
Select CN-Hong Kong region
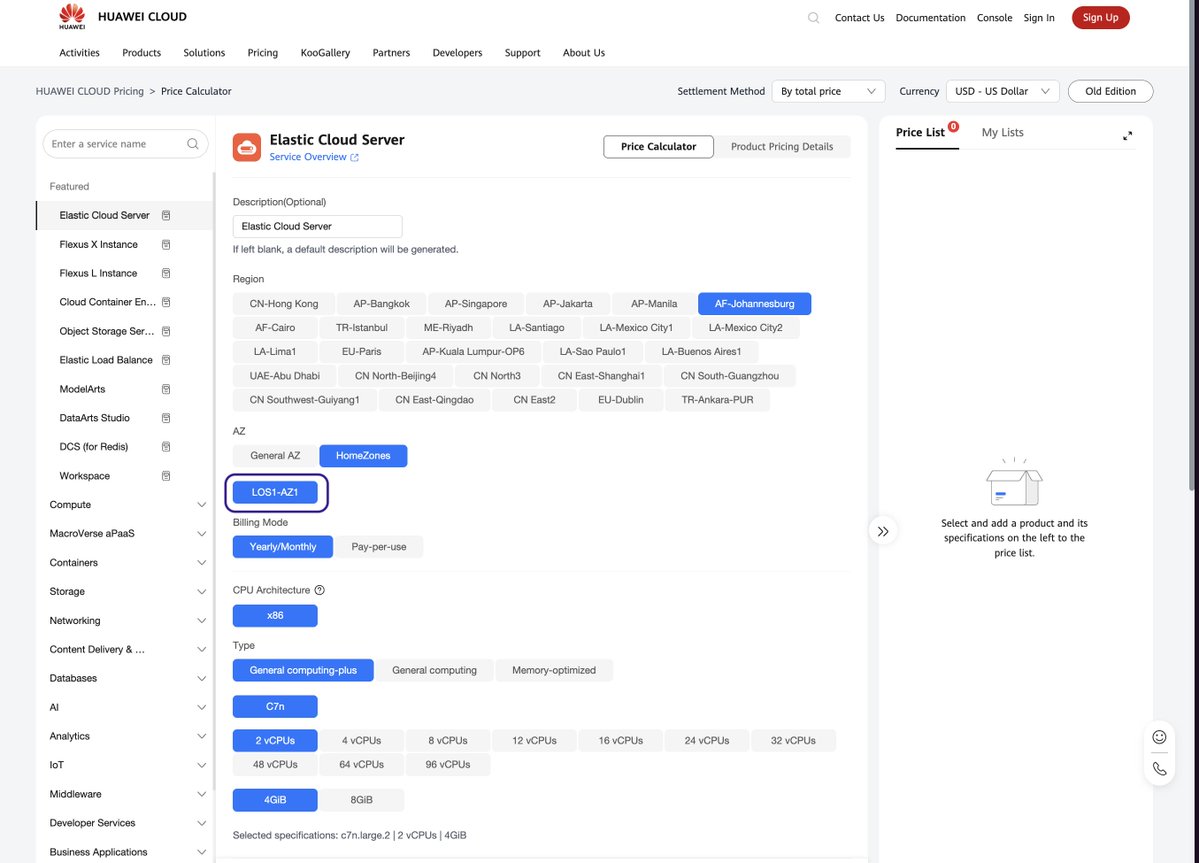click(x=284, y=303)
